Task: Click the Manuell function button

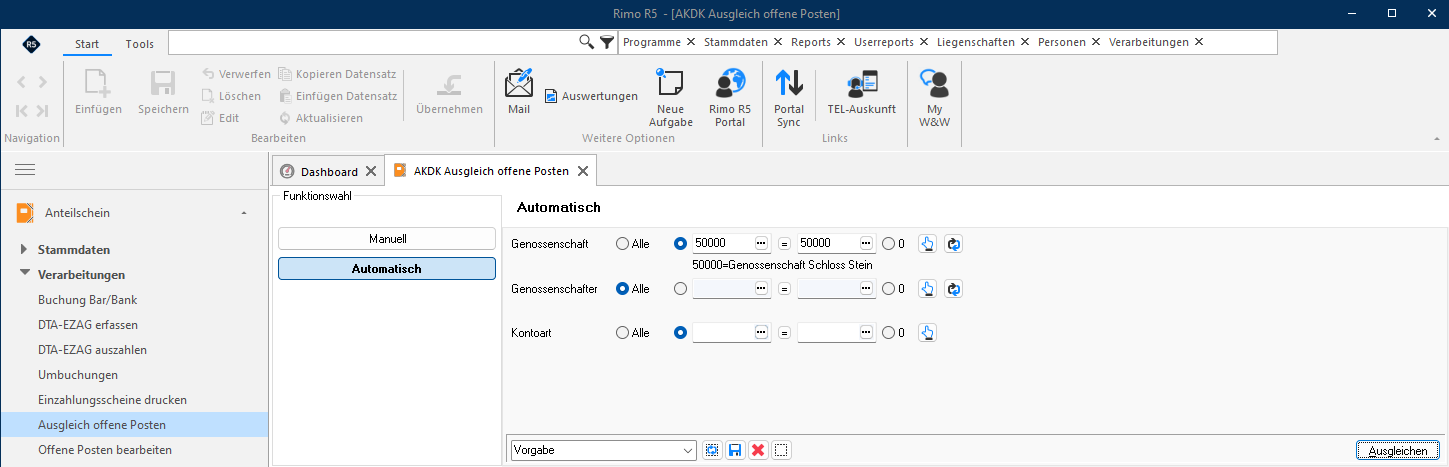Action: point(387,238)
